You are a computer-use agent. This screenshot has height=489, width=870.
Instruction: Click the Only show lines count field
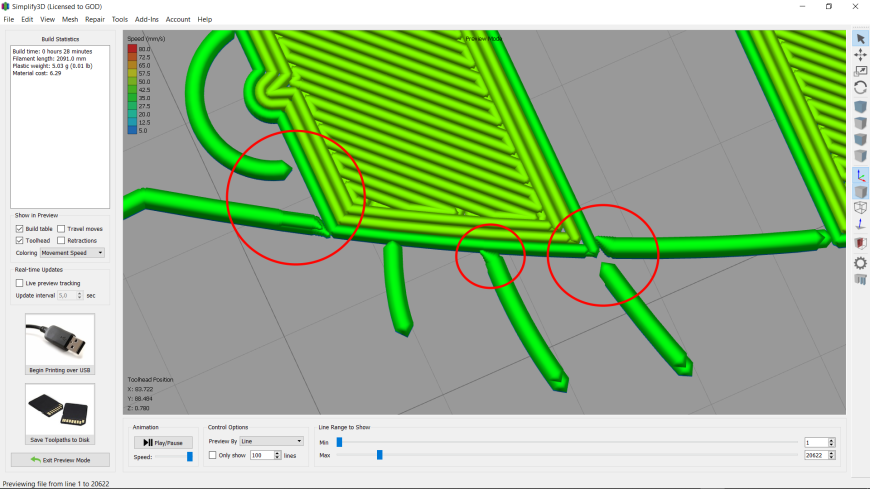(x=262, y=455)
